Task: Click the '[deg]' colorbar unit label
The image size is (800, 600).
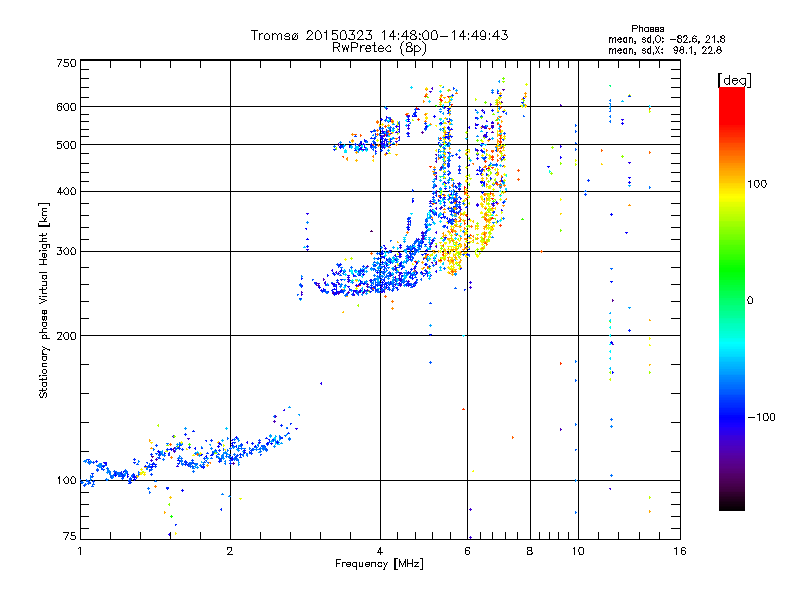Action: pyautogui.click(x=734, y=80)
